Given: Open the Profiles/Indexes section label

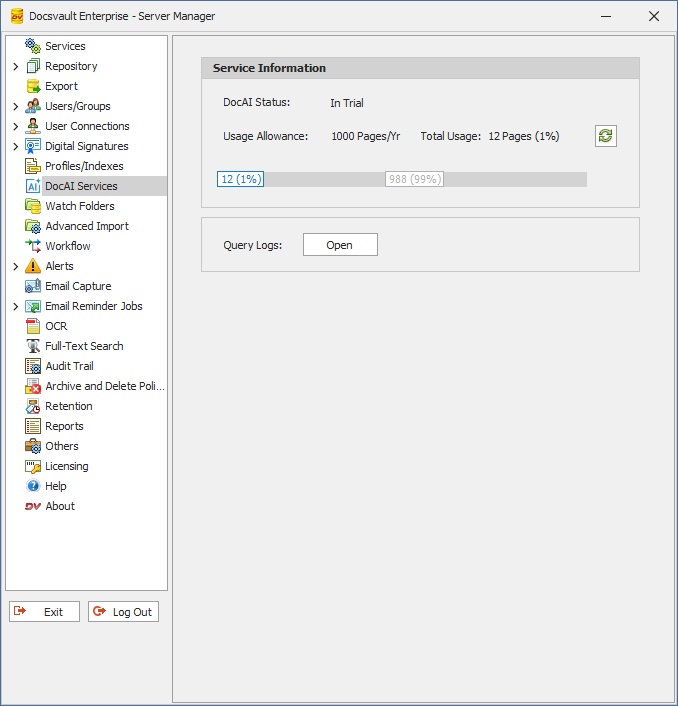Looking at the screenshot, I should [84, 166].
